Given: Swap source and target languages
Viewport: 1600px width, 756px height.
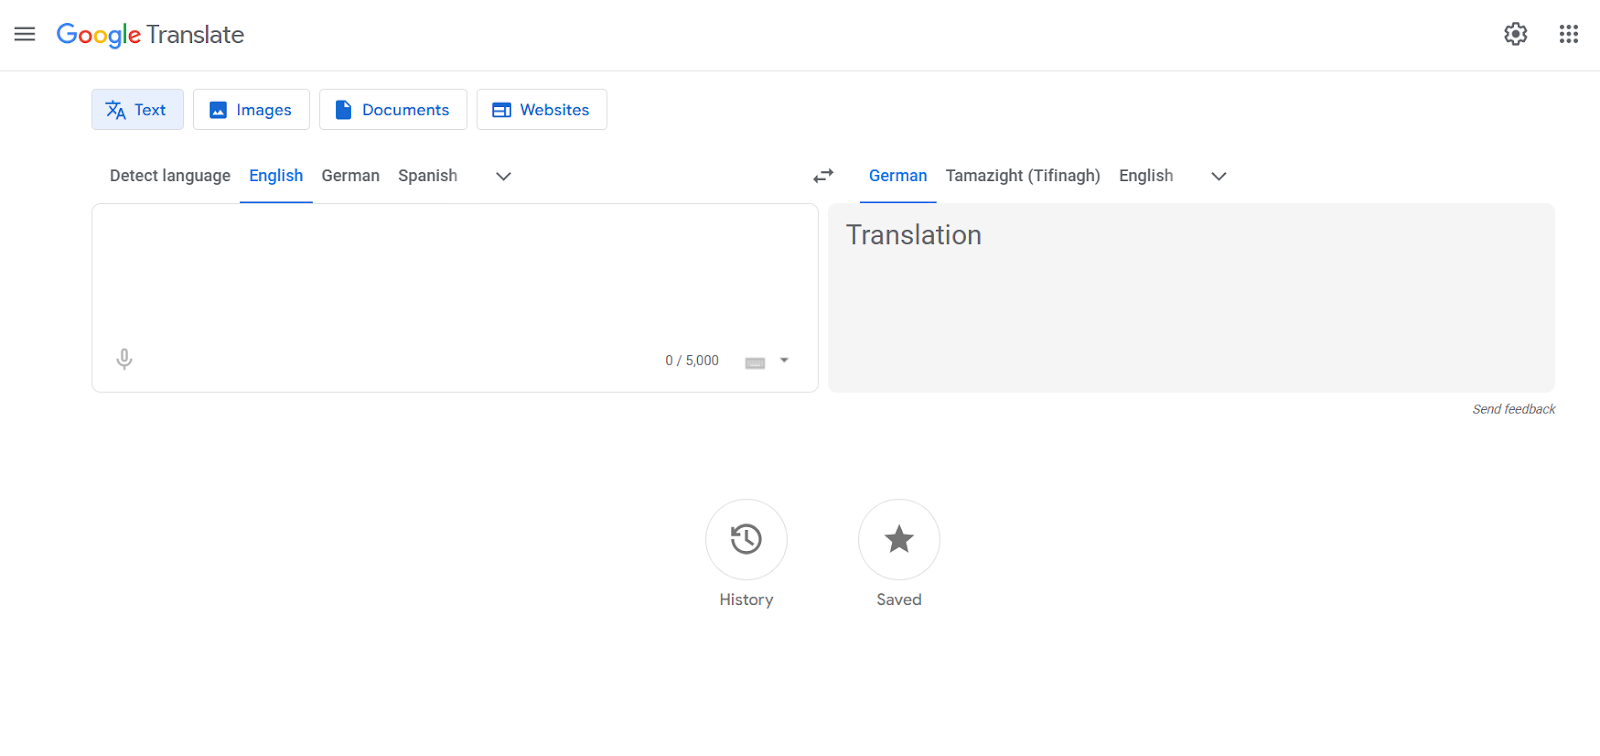Looking at the screenshot, I should (823, 176).
